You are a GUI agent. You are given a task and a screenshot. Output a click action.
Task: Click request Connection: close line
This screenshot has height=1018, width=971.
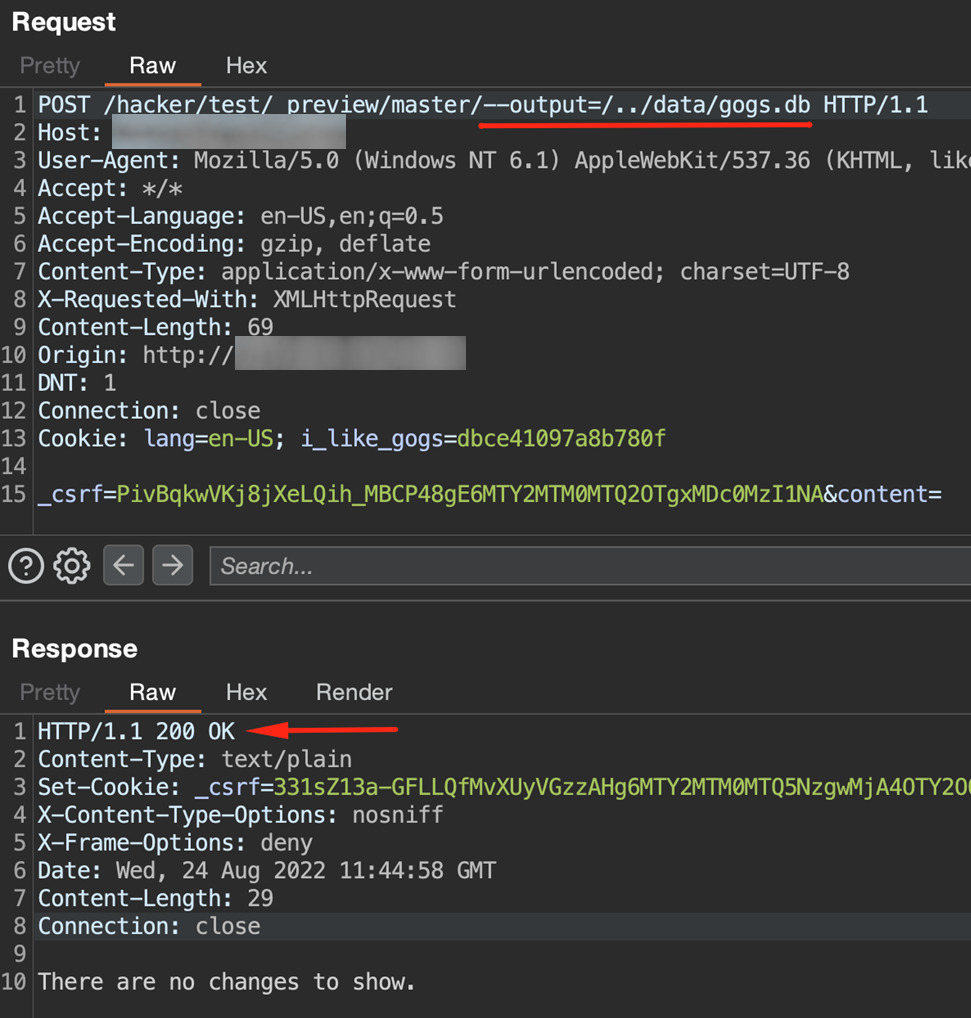[149, 411]
